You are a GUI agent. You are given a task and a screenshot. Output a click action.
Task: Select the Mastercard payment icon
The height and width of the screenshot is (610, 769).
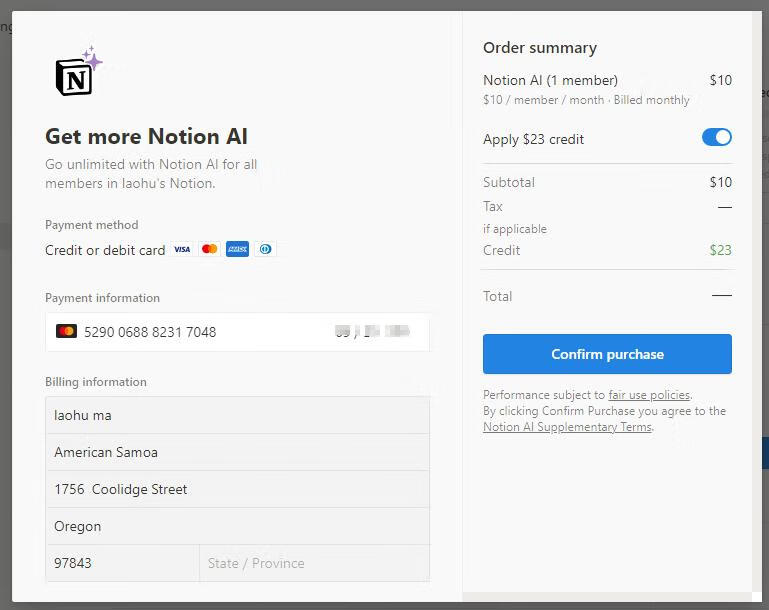209,249
